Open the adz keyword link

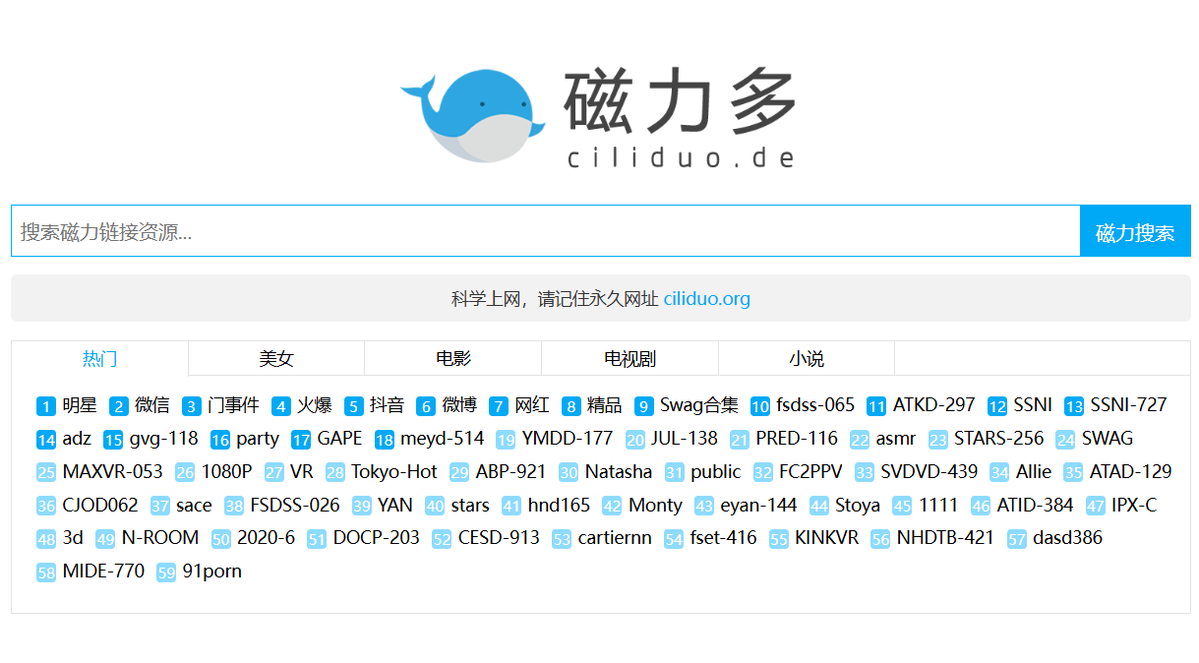tap(76, 439)
